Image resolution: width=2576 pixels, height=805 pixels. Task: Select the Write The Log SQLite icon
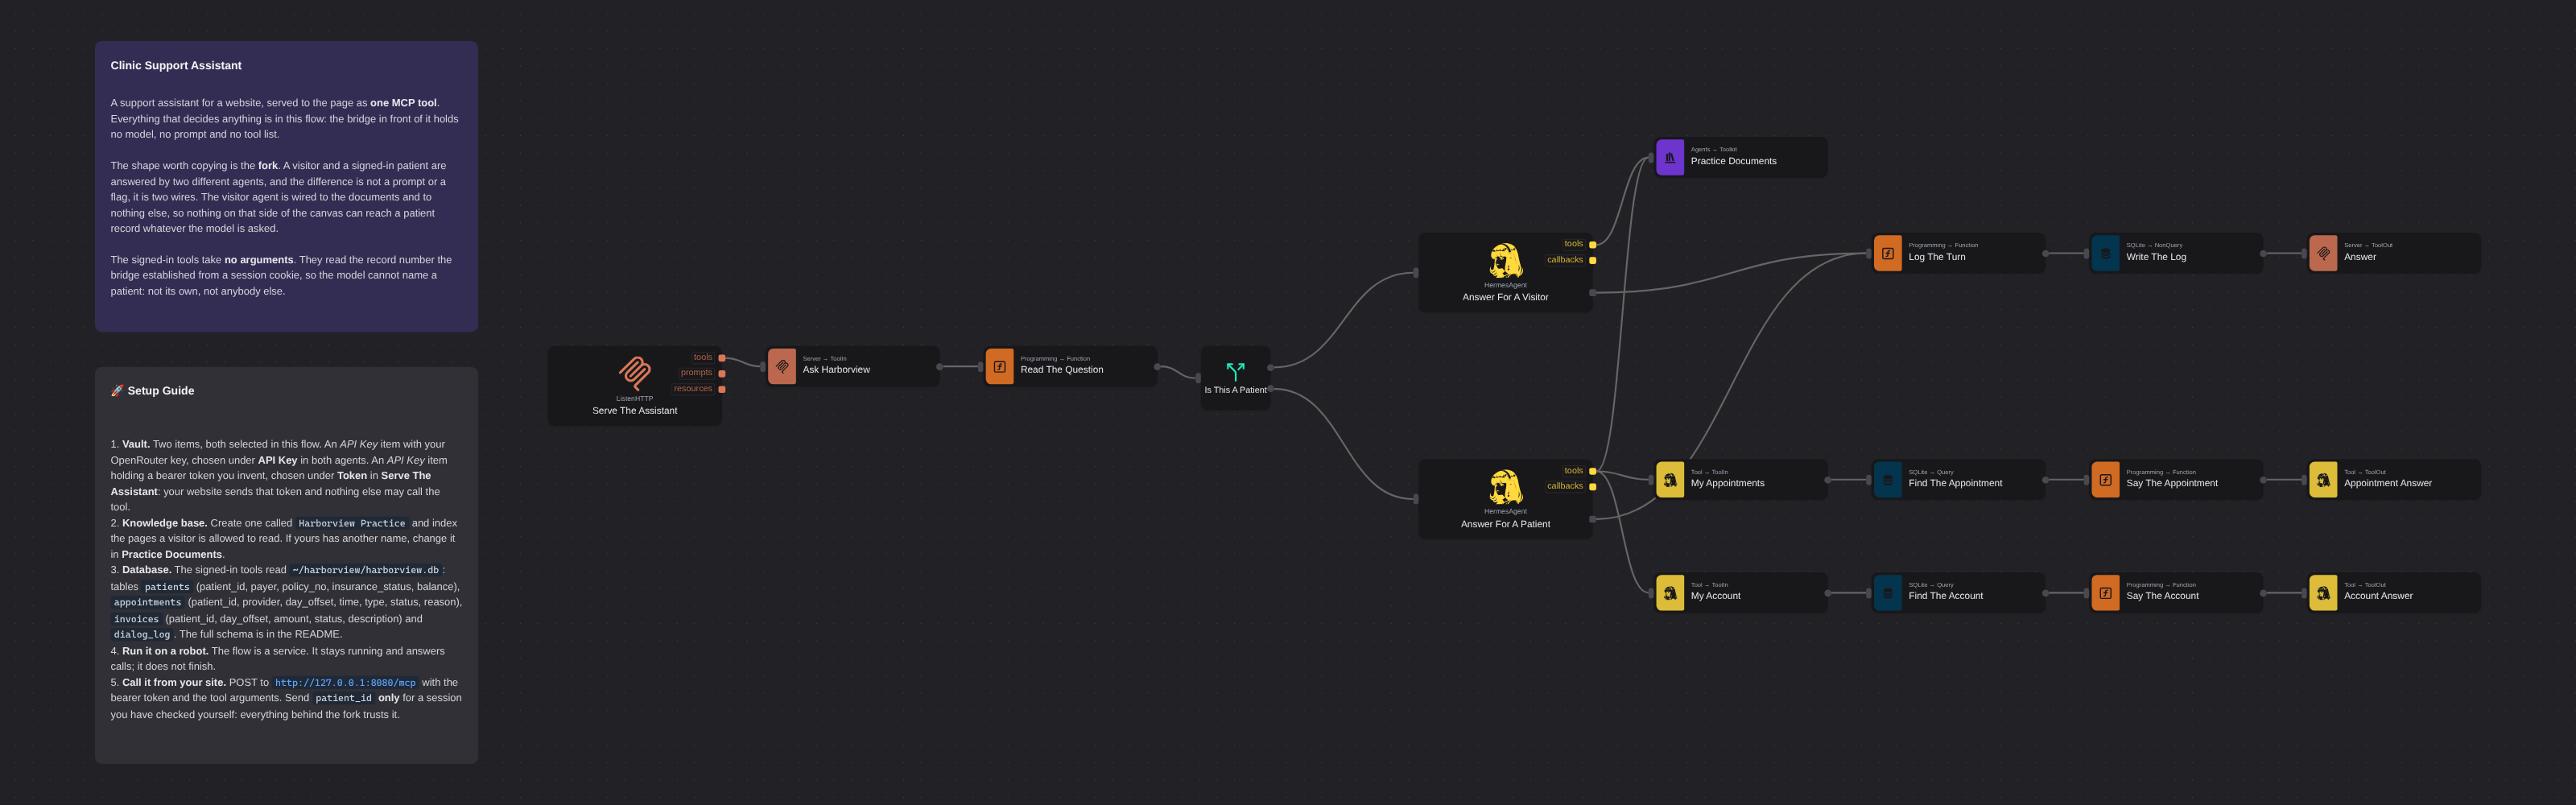[2105, 254]
